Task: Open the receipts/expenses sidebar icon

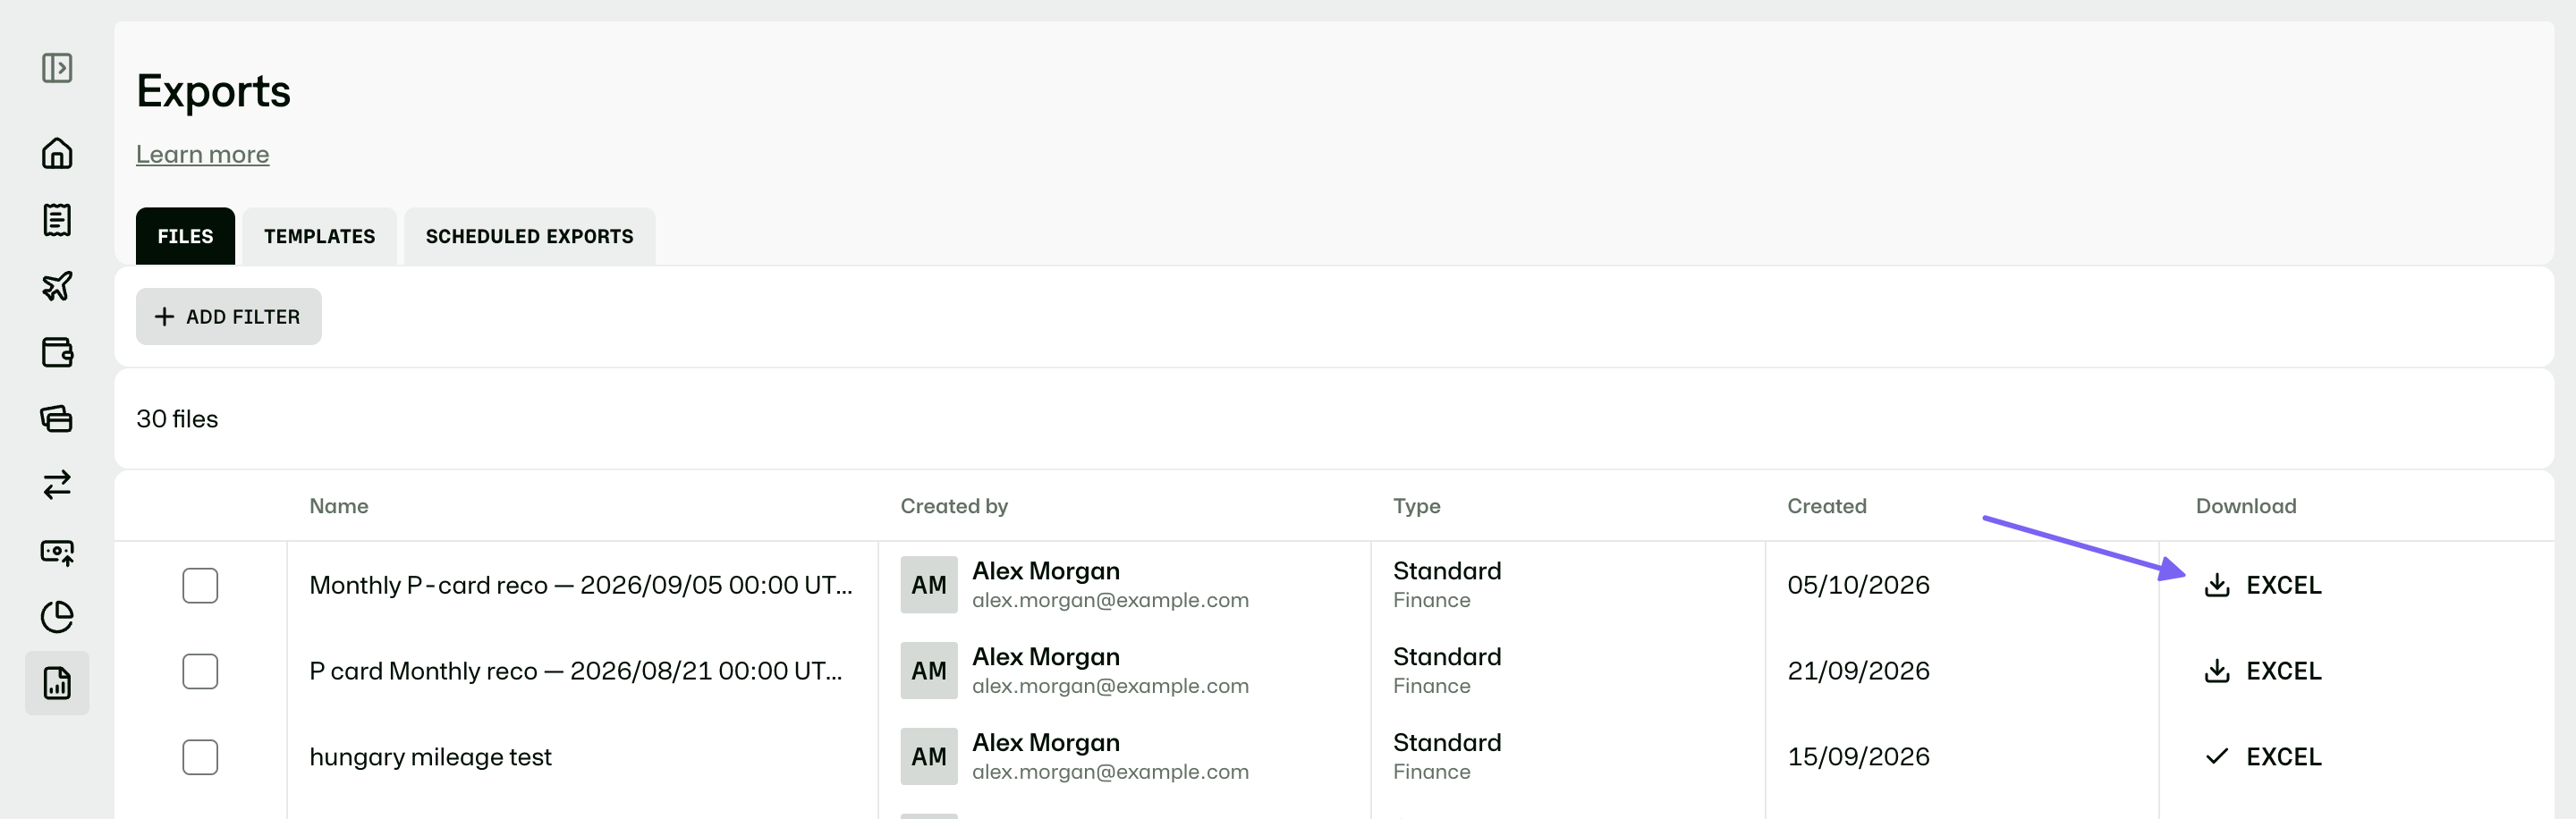Action: (x=57, y=220)
